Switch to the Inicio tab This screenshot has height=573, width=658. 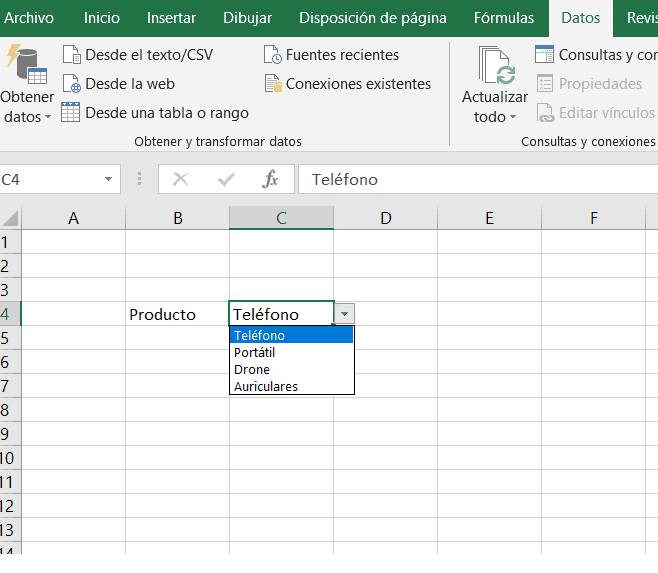coord(102,18)
